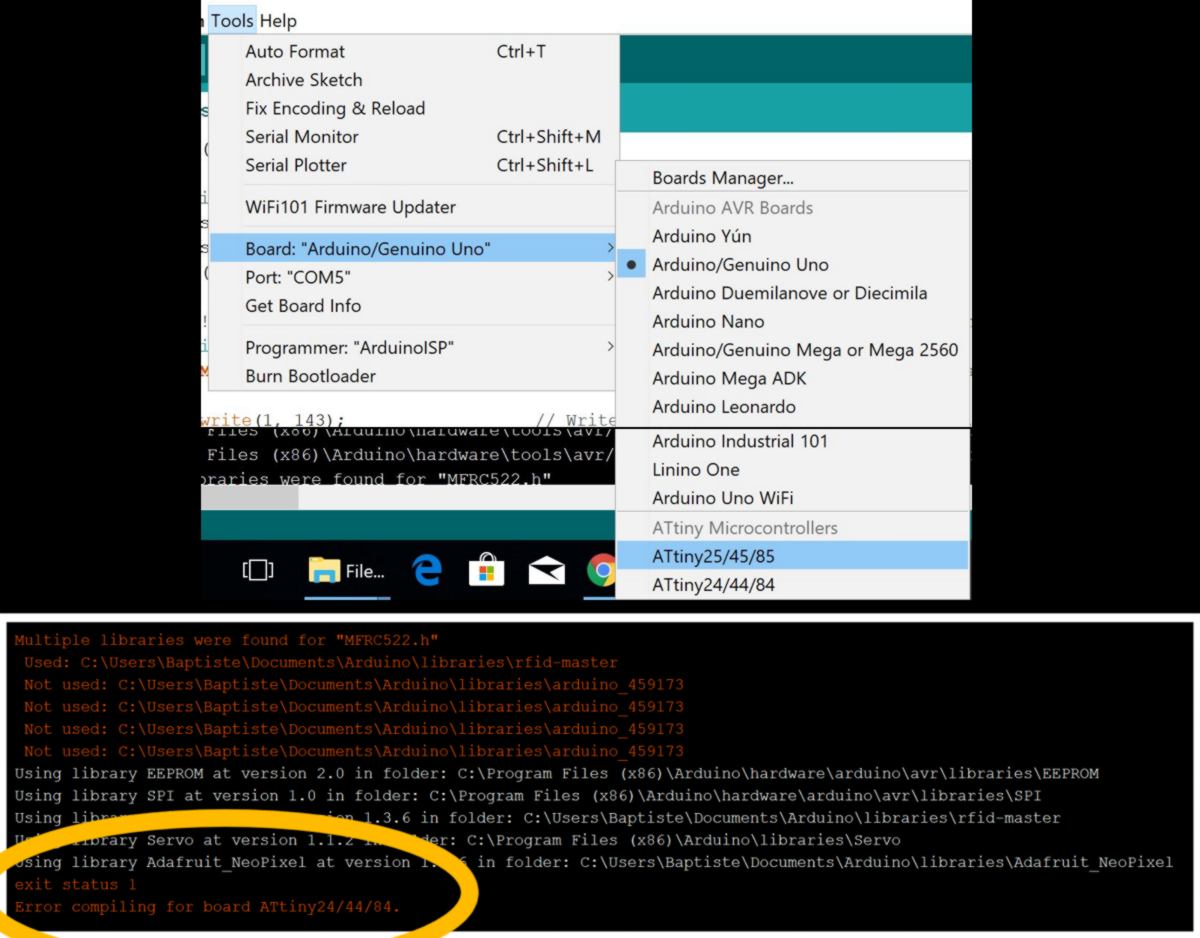Select the Arduino Leonardo board
The width and height of the screenshot is (1200, 938).
793,407
